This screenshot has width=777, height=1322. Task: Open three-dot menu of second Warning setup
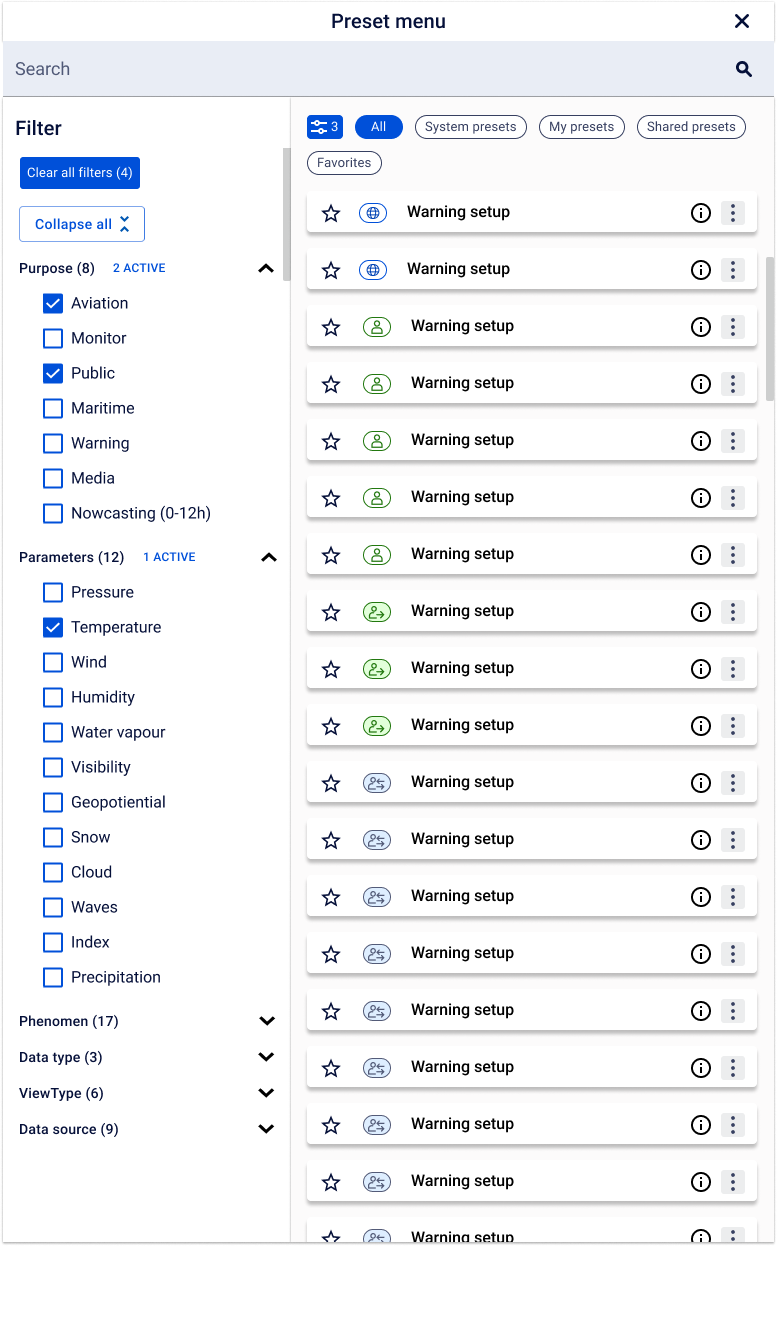pyautogui.click(x=733, y=270)
